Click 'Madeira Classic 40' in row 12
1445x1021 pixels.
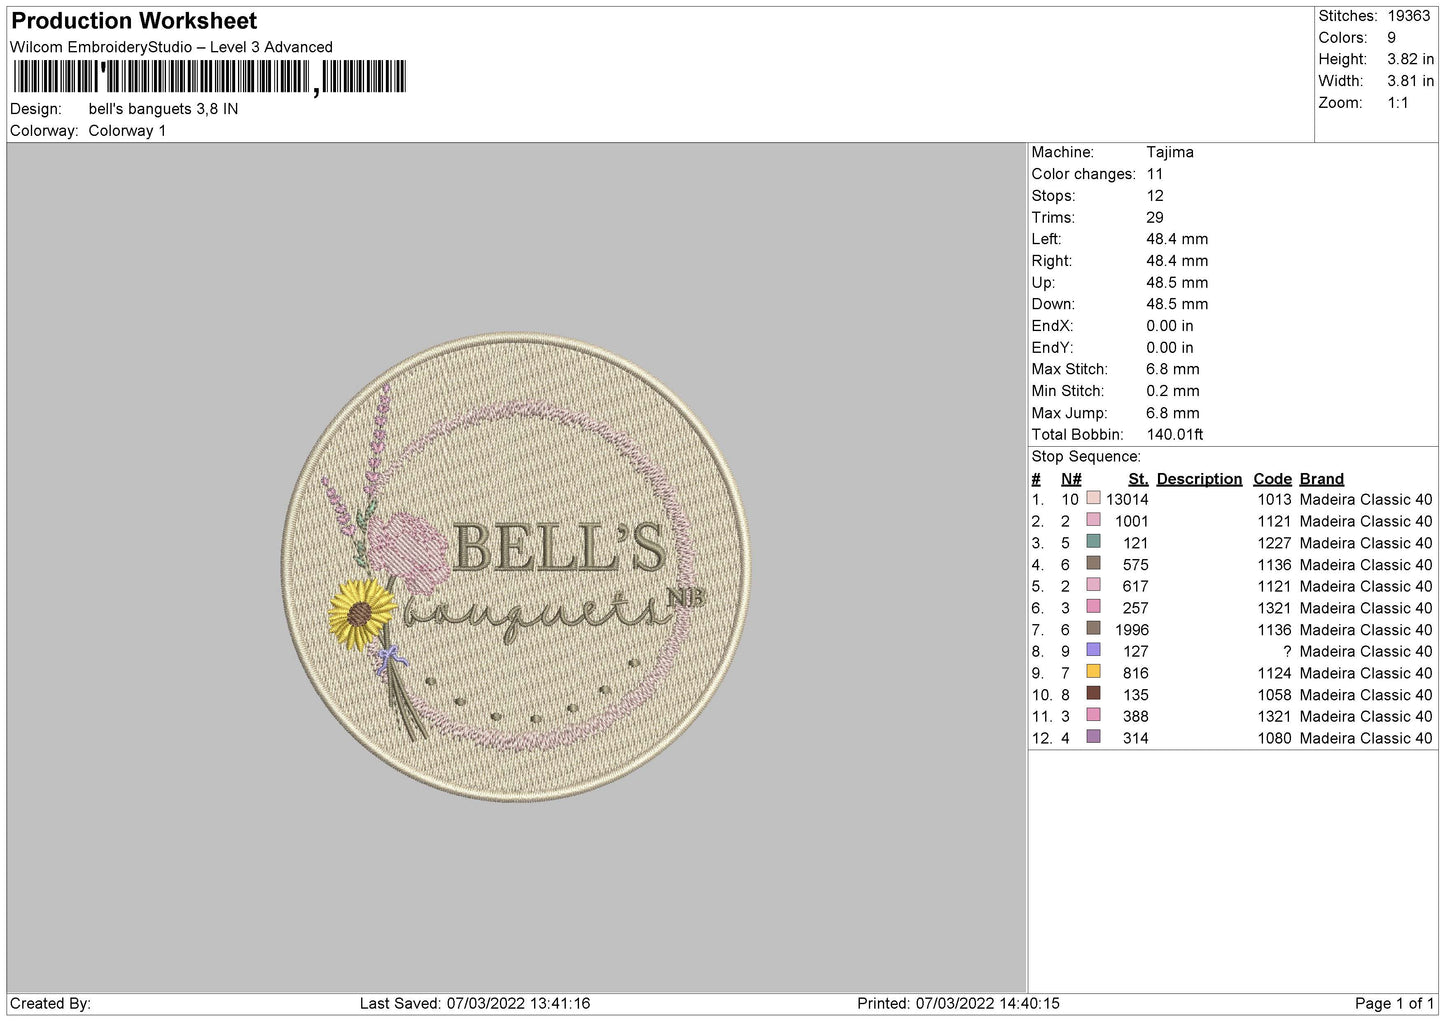tap(1366, 738)
